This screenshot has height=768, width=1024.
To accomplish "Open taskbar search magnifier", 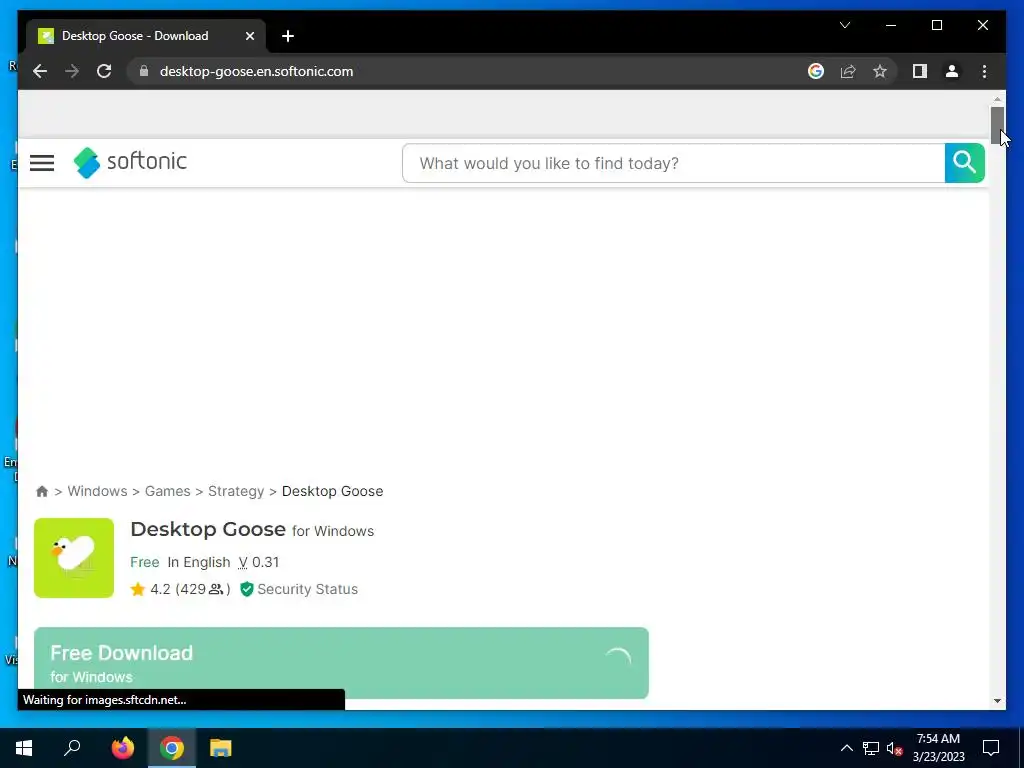I will [x=72, y=748].
